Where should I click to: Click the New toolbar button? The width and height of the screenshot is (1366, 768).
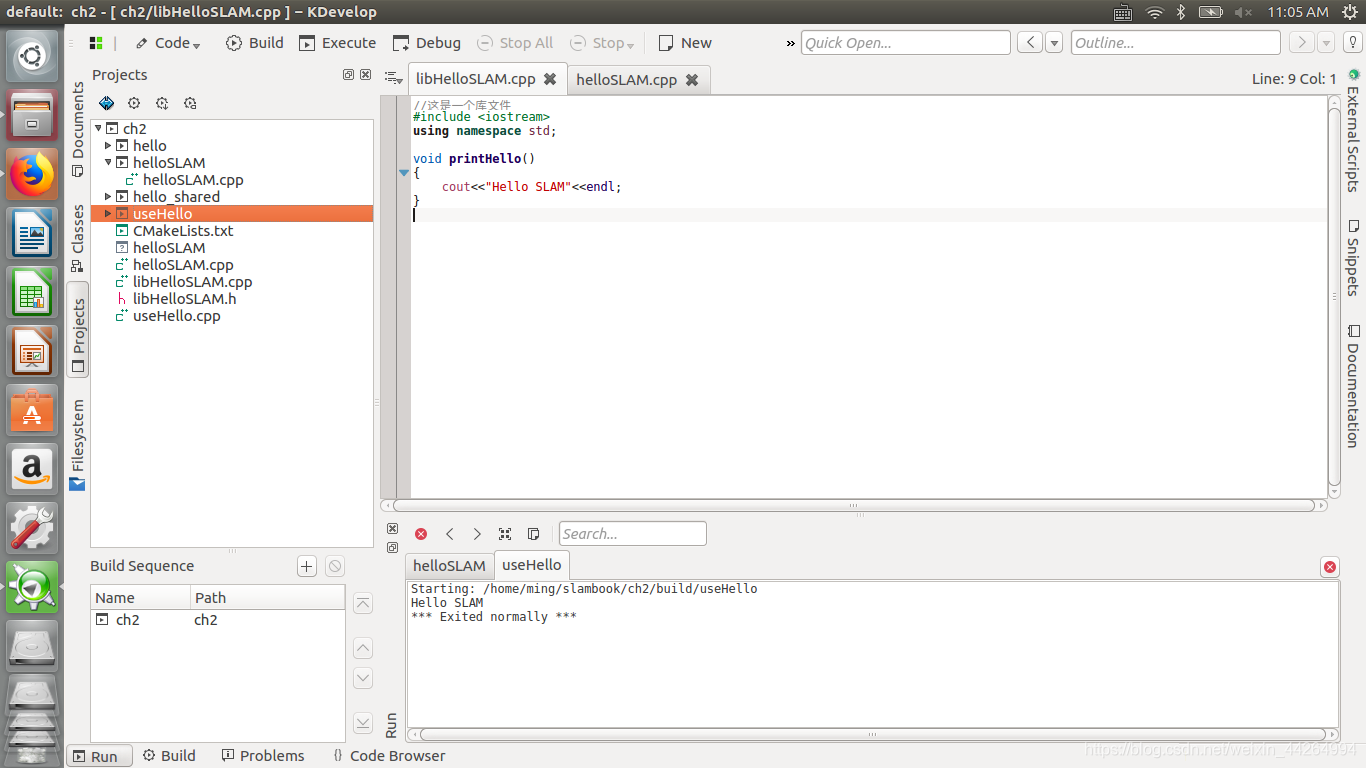[x=685, y=43]
